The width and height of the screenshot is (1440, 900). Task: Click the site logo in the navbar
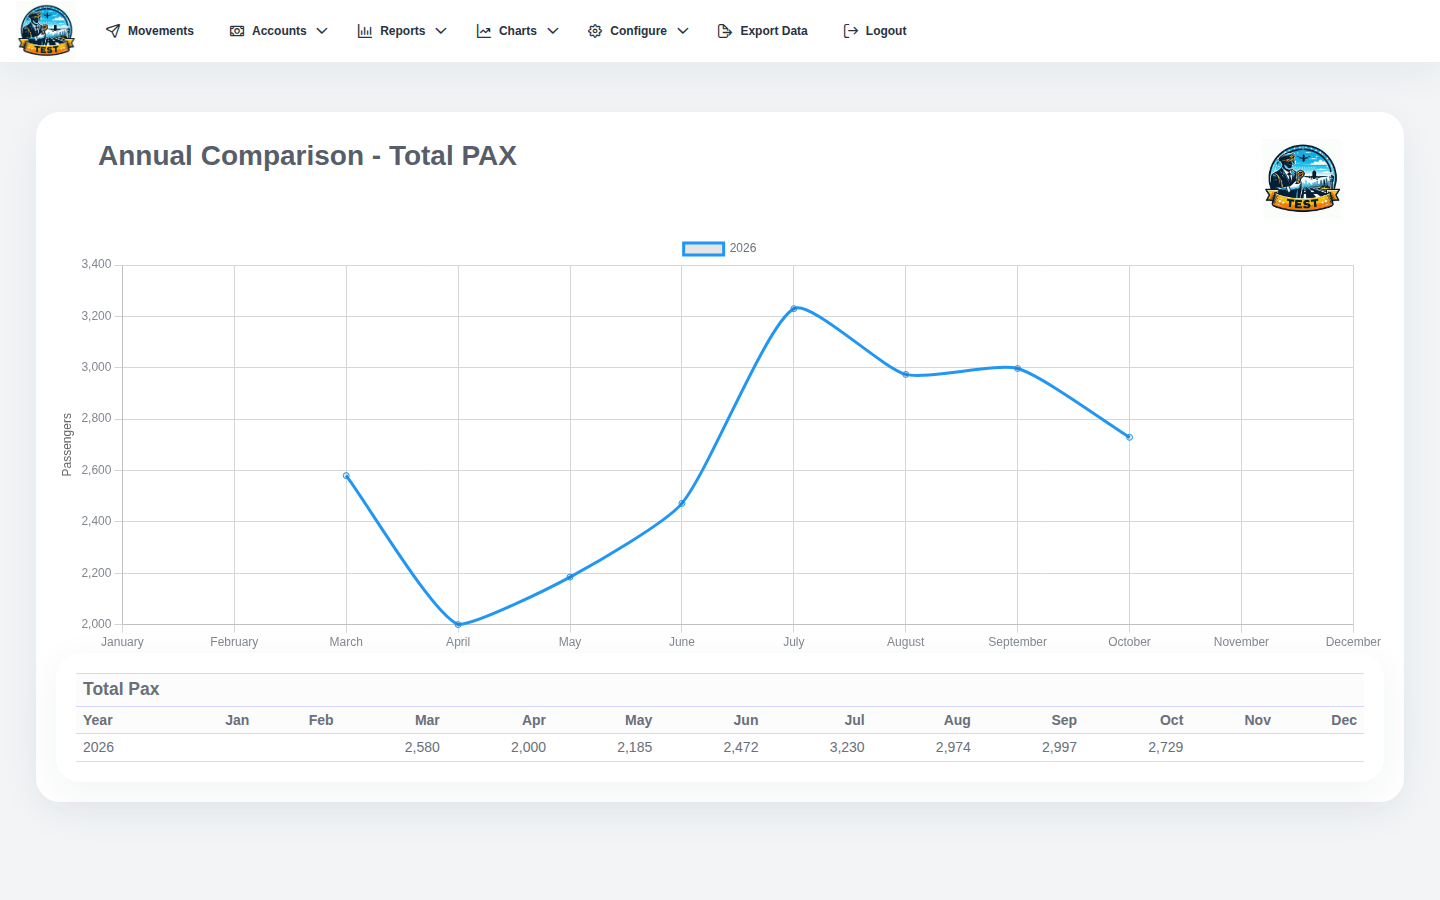click(x=46, y=30)
